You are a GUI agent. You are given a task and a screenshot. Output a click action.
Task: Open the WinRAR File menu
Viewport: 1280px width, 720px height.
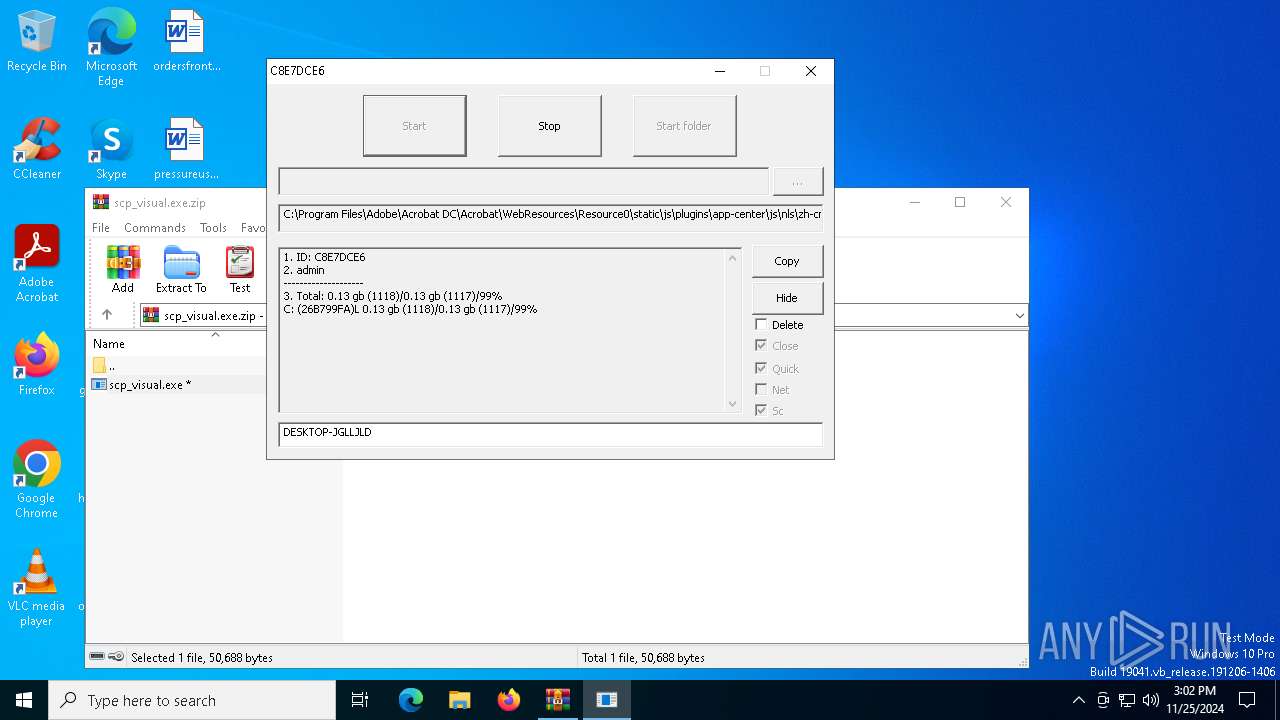(x=101, y=228)
